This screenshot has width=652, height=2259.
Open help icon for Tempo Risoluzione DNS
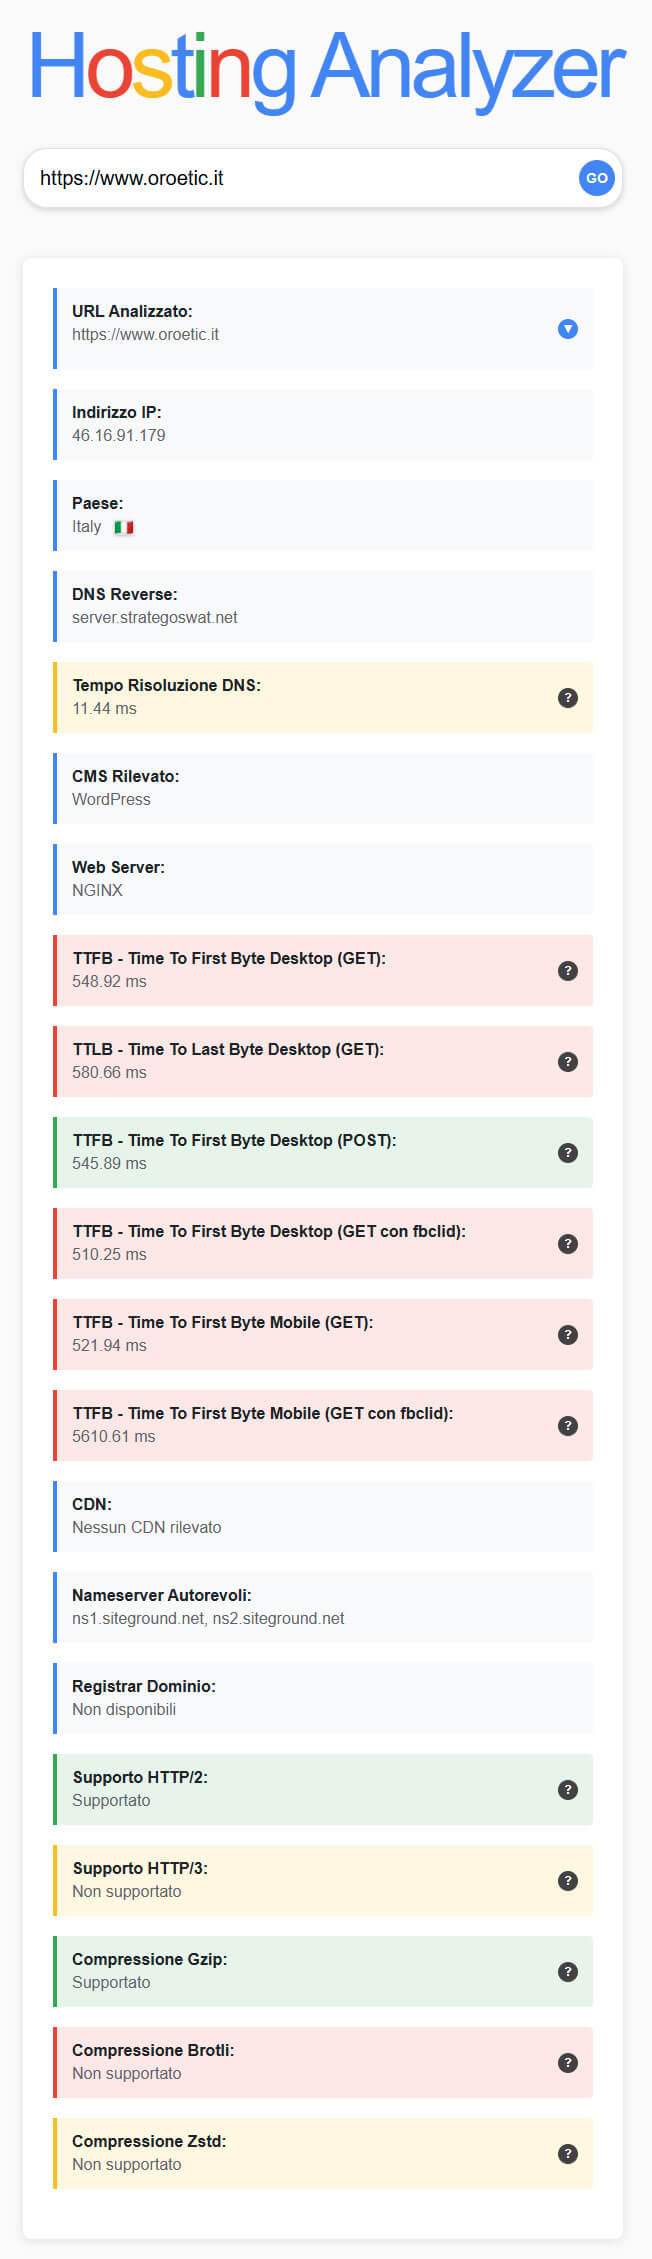point(567,698)
